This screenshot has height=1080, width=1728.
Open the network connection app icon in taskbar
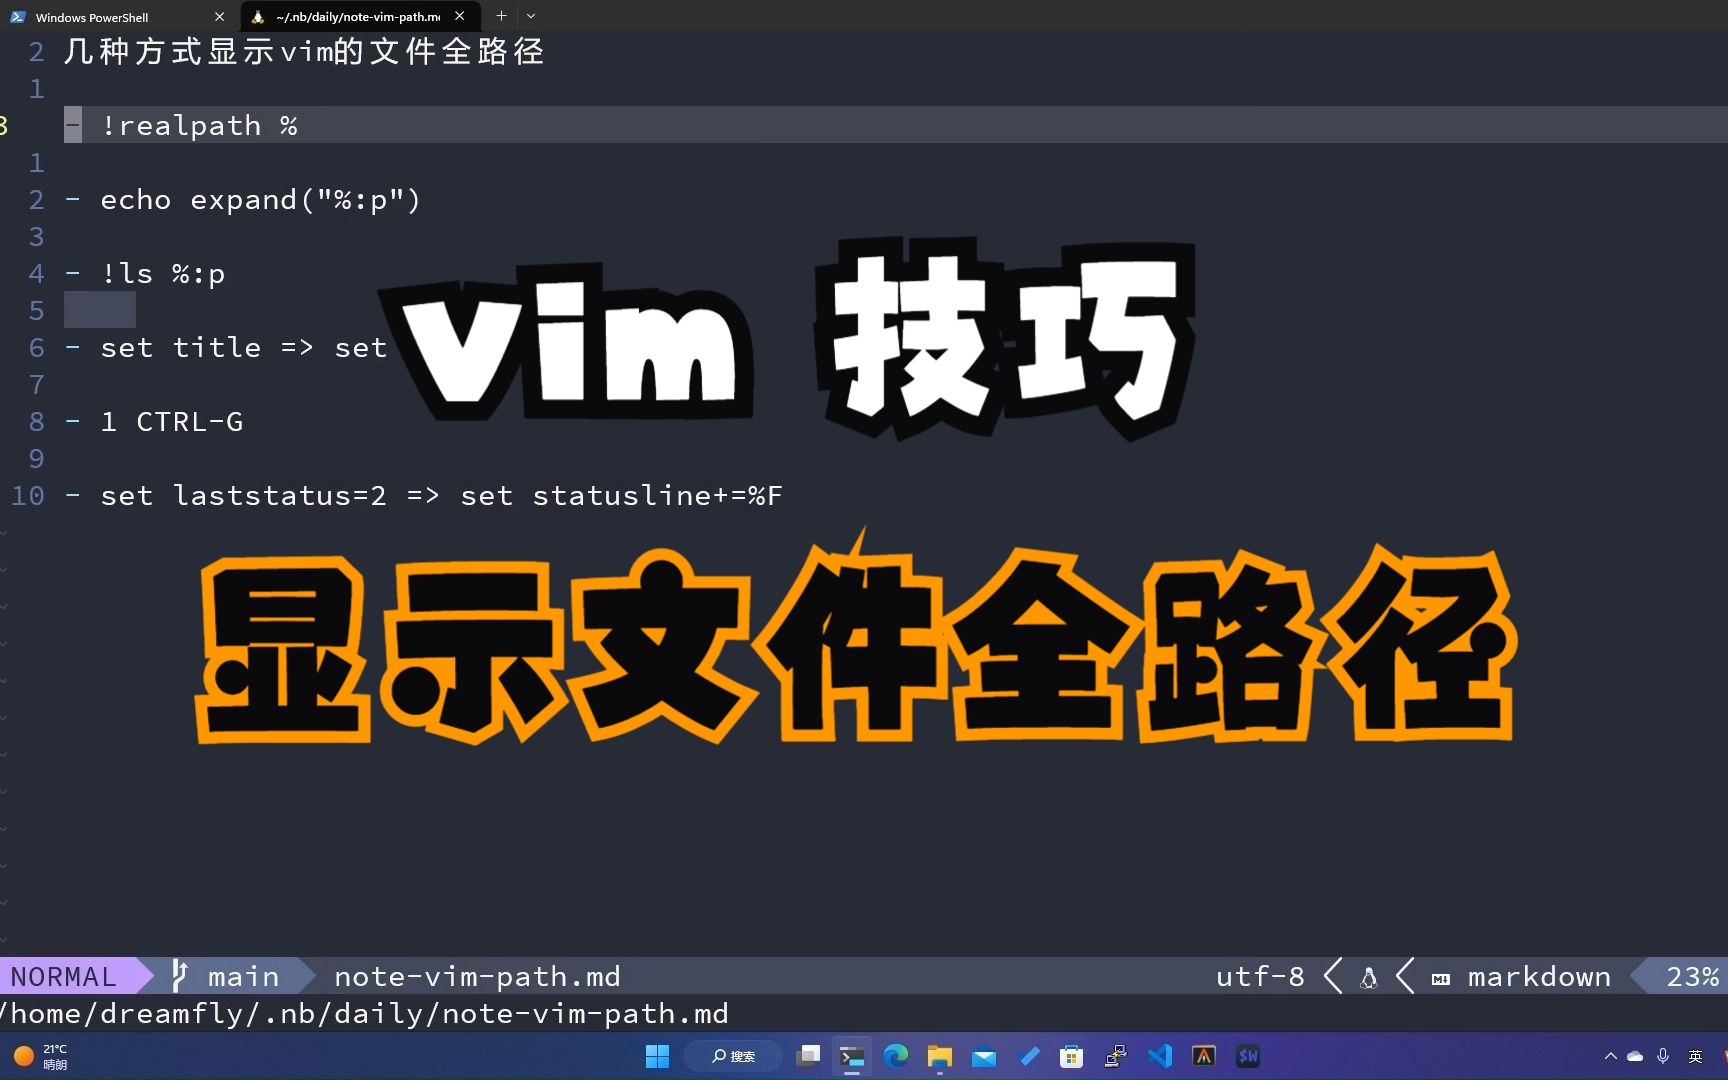1116,1056
